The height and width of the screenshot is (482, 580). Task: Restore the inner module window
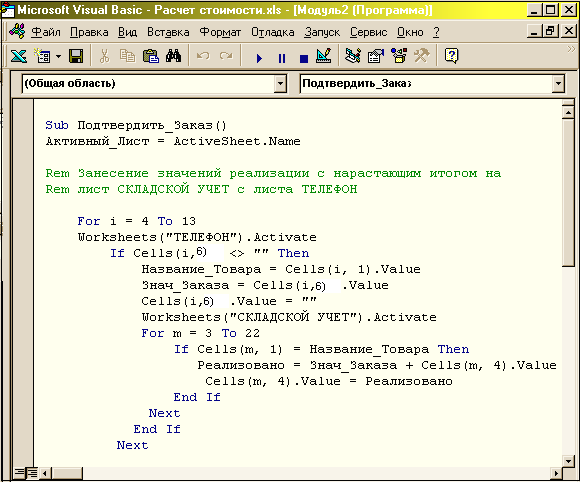550,31
